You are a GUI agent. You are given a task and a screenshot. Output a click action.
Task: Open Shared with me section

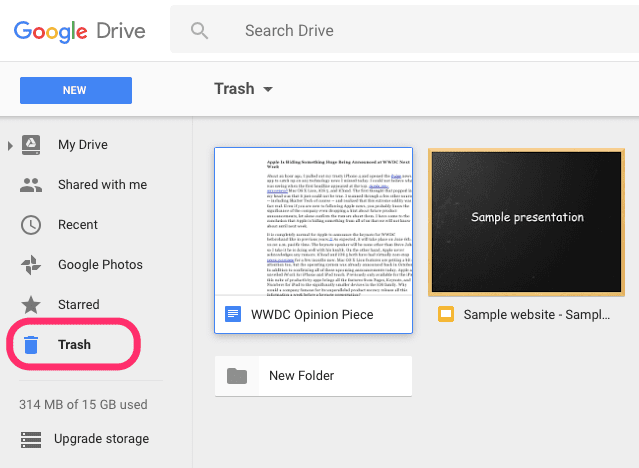(102, 185)
